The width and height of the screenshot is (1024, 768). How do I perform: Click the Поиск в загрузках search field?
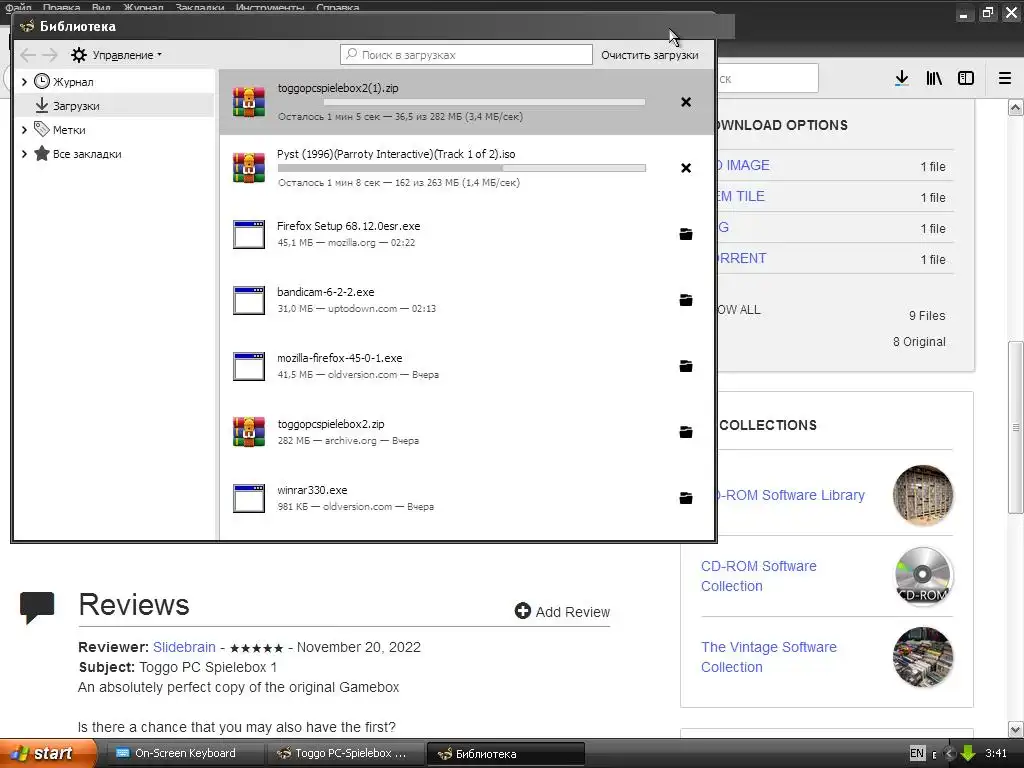click(466, 55)
